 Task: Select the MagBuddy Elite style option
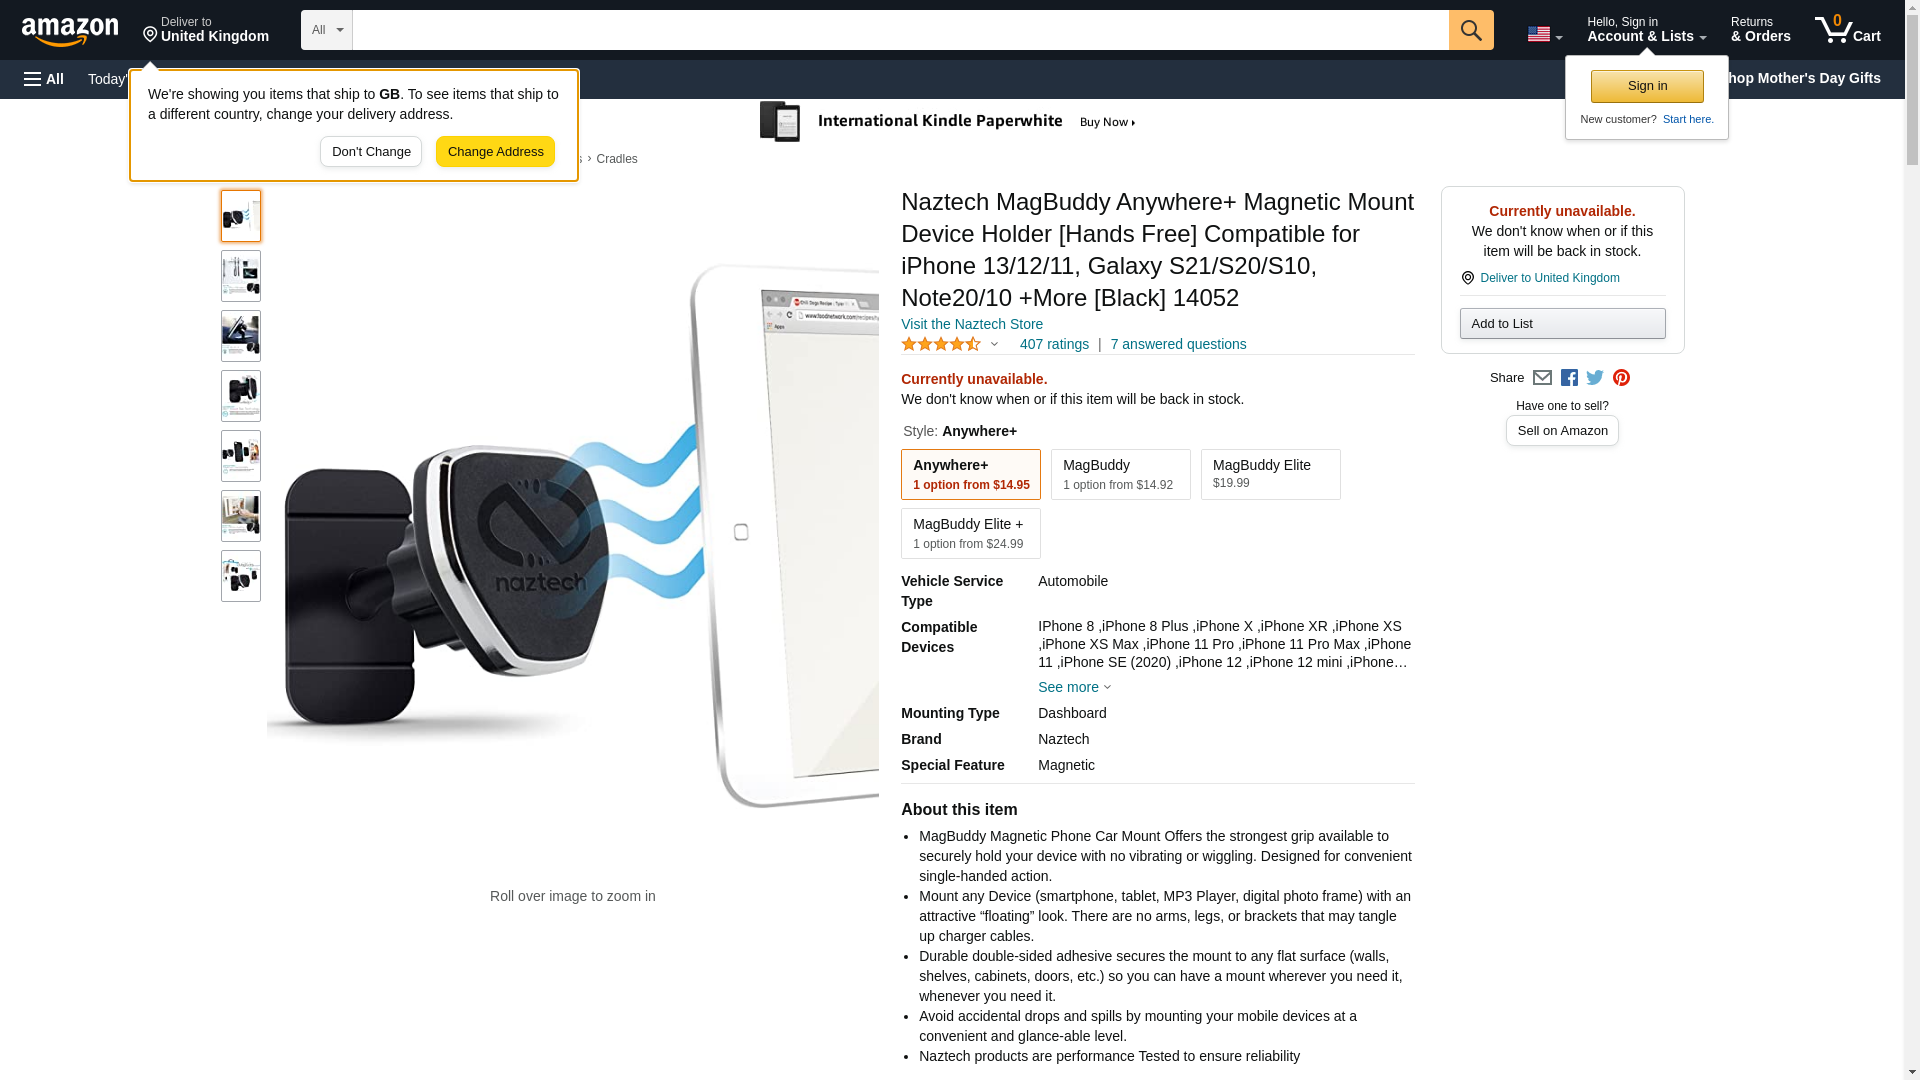pos(1270,474)
